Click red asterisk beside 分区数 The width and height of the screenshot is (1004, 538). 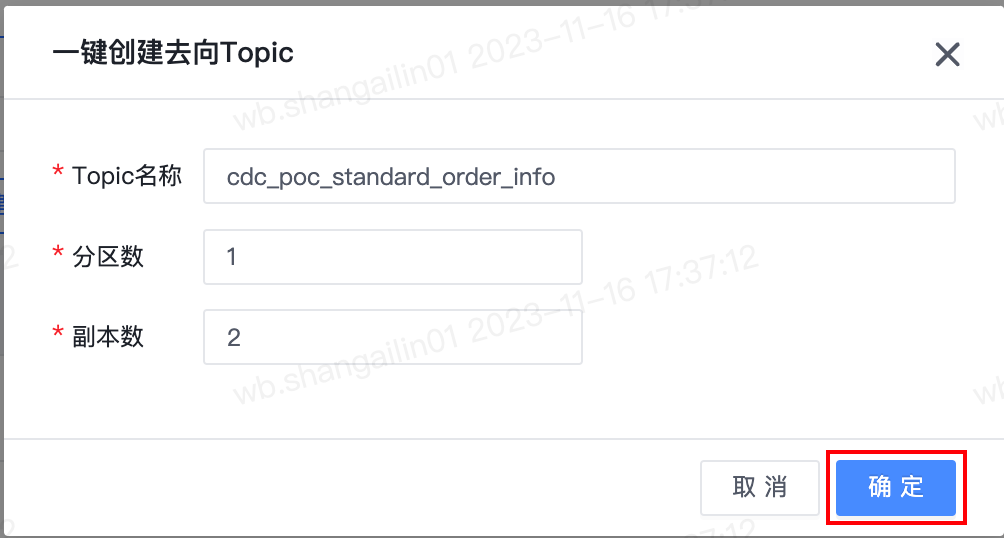[x=58, y=252]
